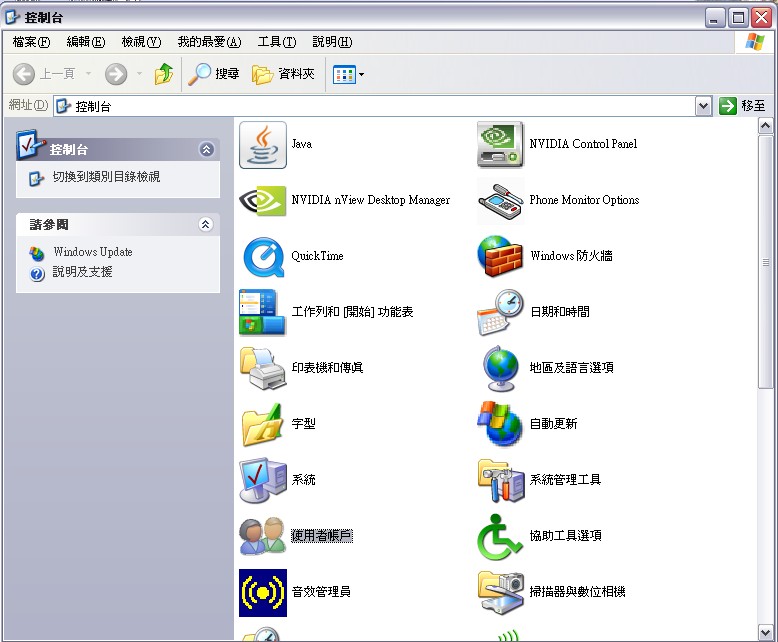778x642 pixels.
Task: Select the Windows 防火牆 text label
Action: 571,256
